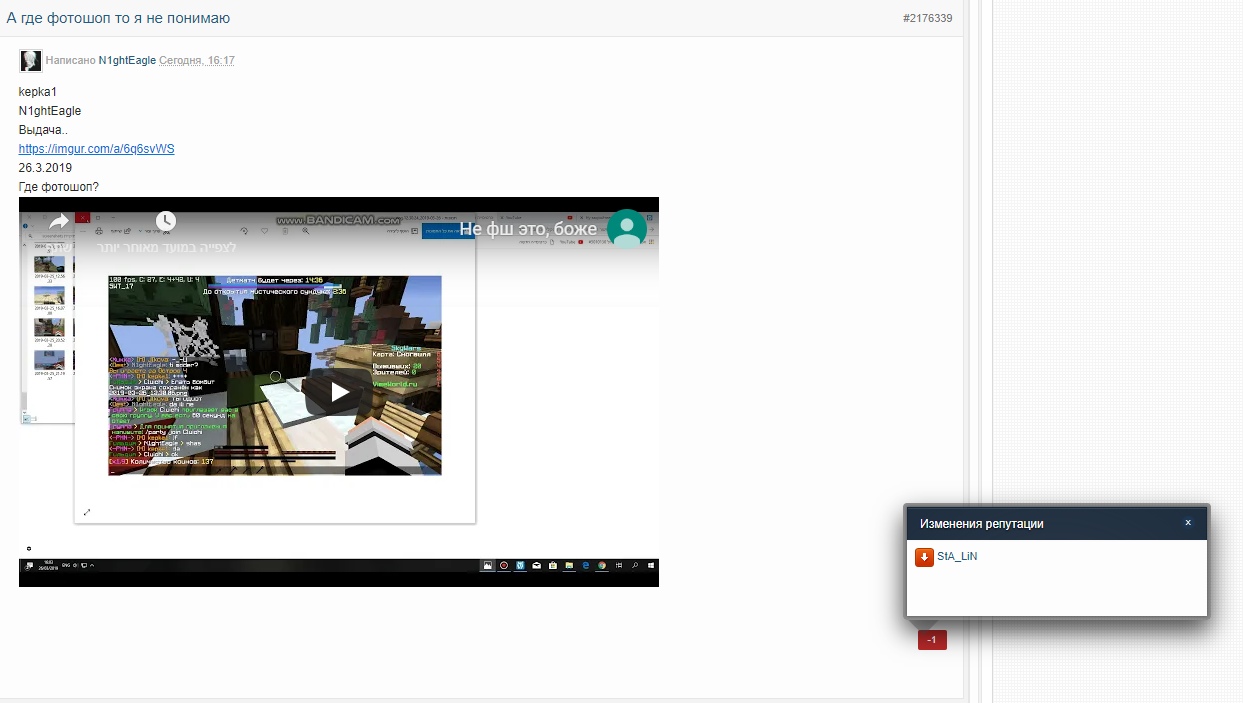The height and width of the screenshot is (703, 1243).
Task: Click N1ghtEagle's small avatar beside post header
Action: pyautogui.click(x=31, y=61)
